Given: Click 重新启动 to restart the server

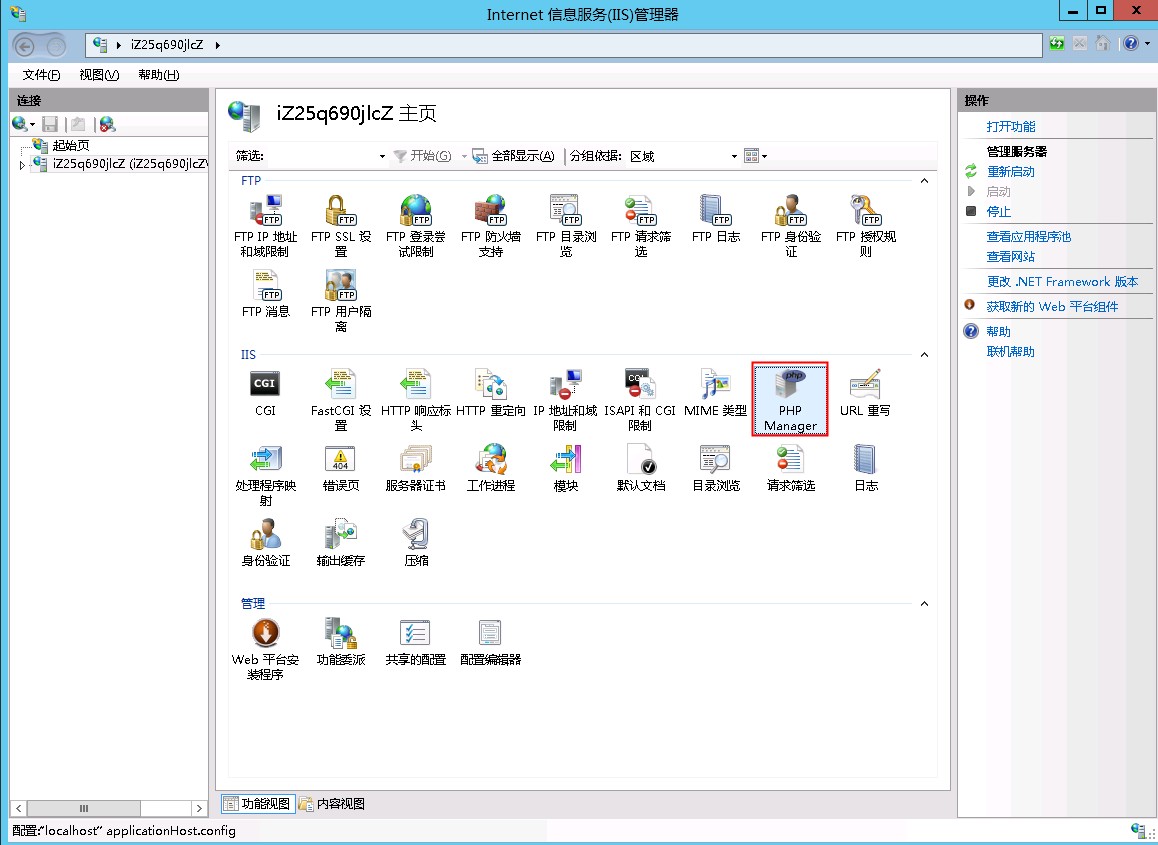Looking at the screenshot, I should click(x=1011, y=171).
